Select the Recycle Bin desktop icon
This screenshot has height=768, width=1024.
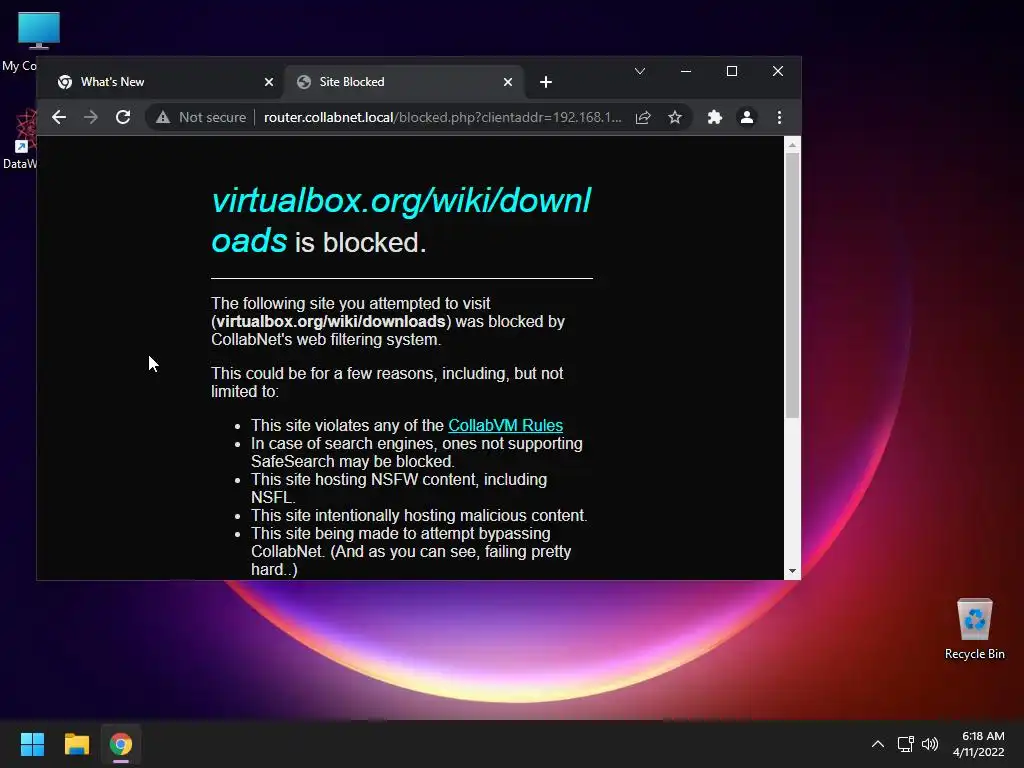point(974,628)
